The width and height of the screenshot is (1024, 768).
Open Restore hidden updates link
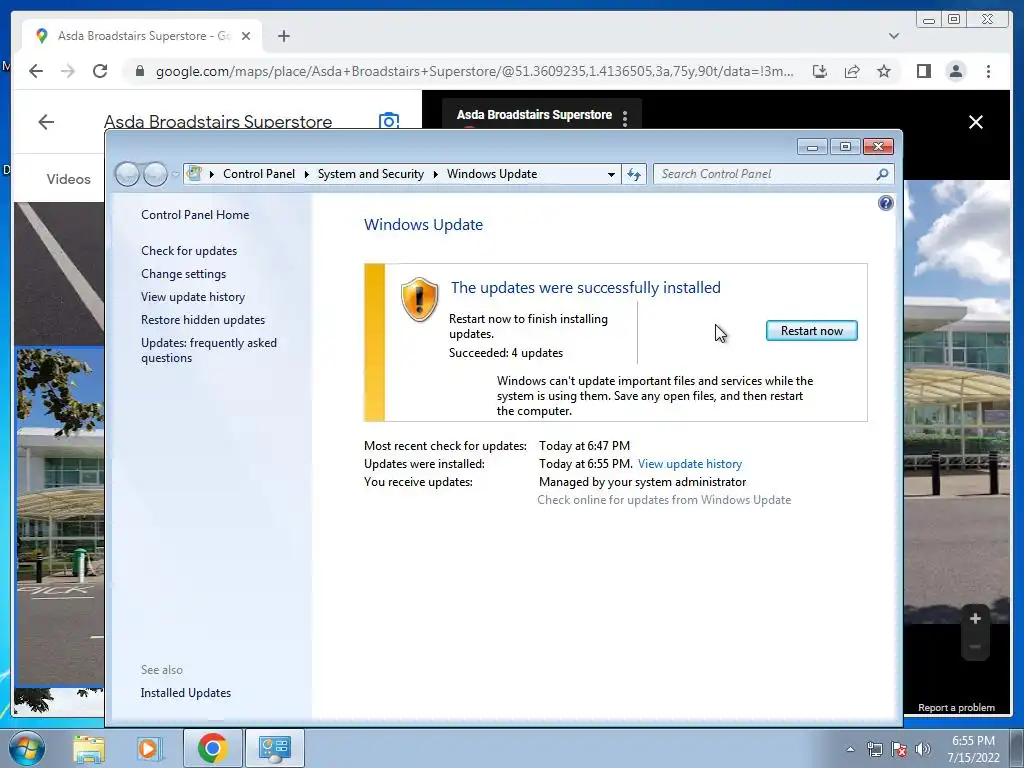point(202,319)
